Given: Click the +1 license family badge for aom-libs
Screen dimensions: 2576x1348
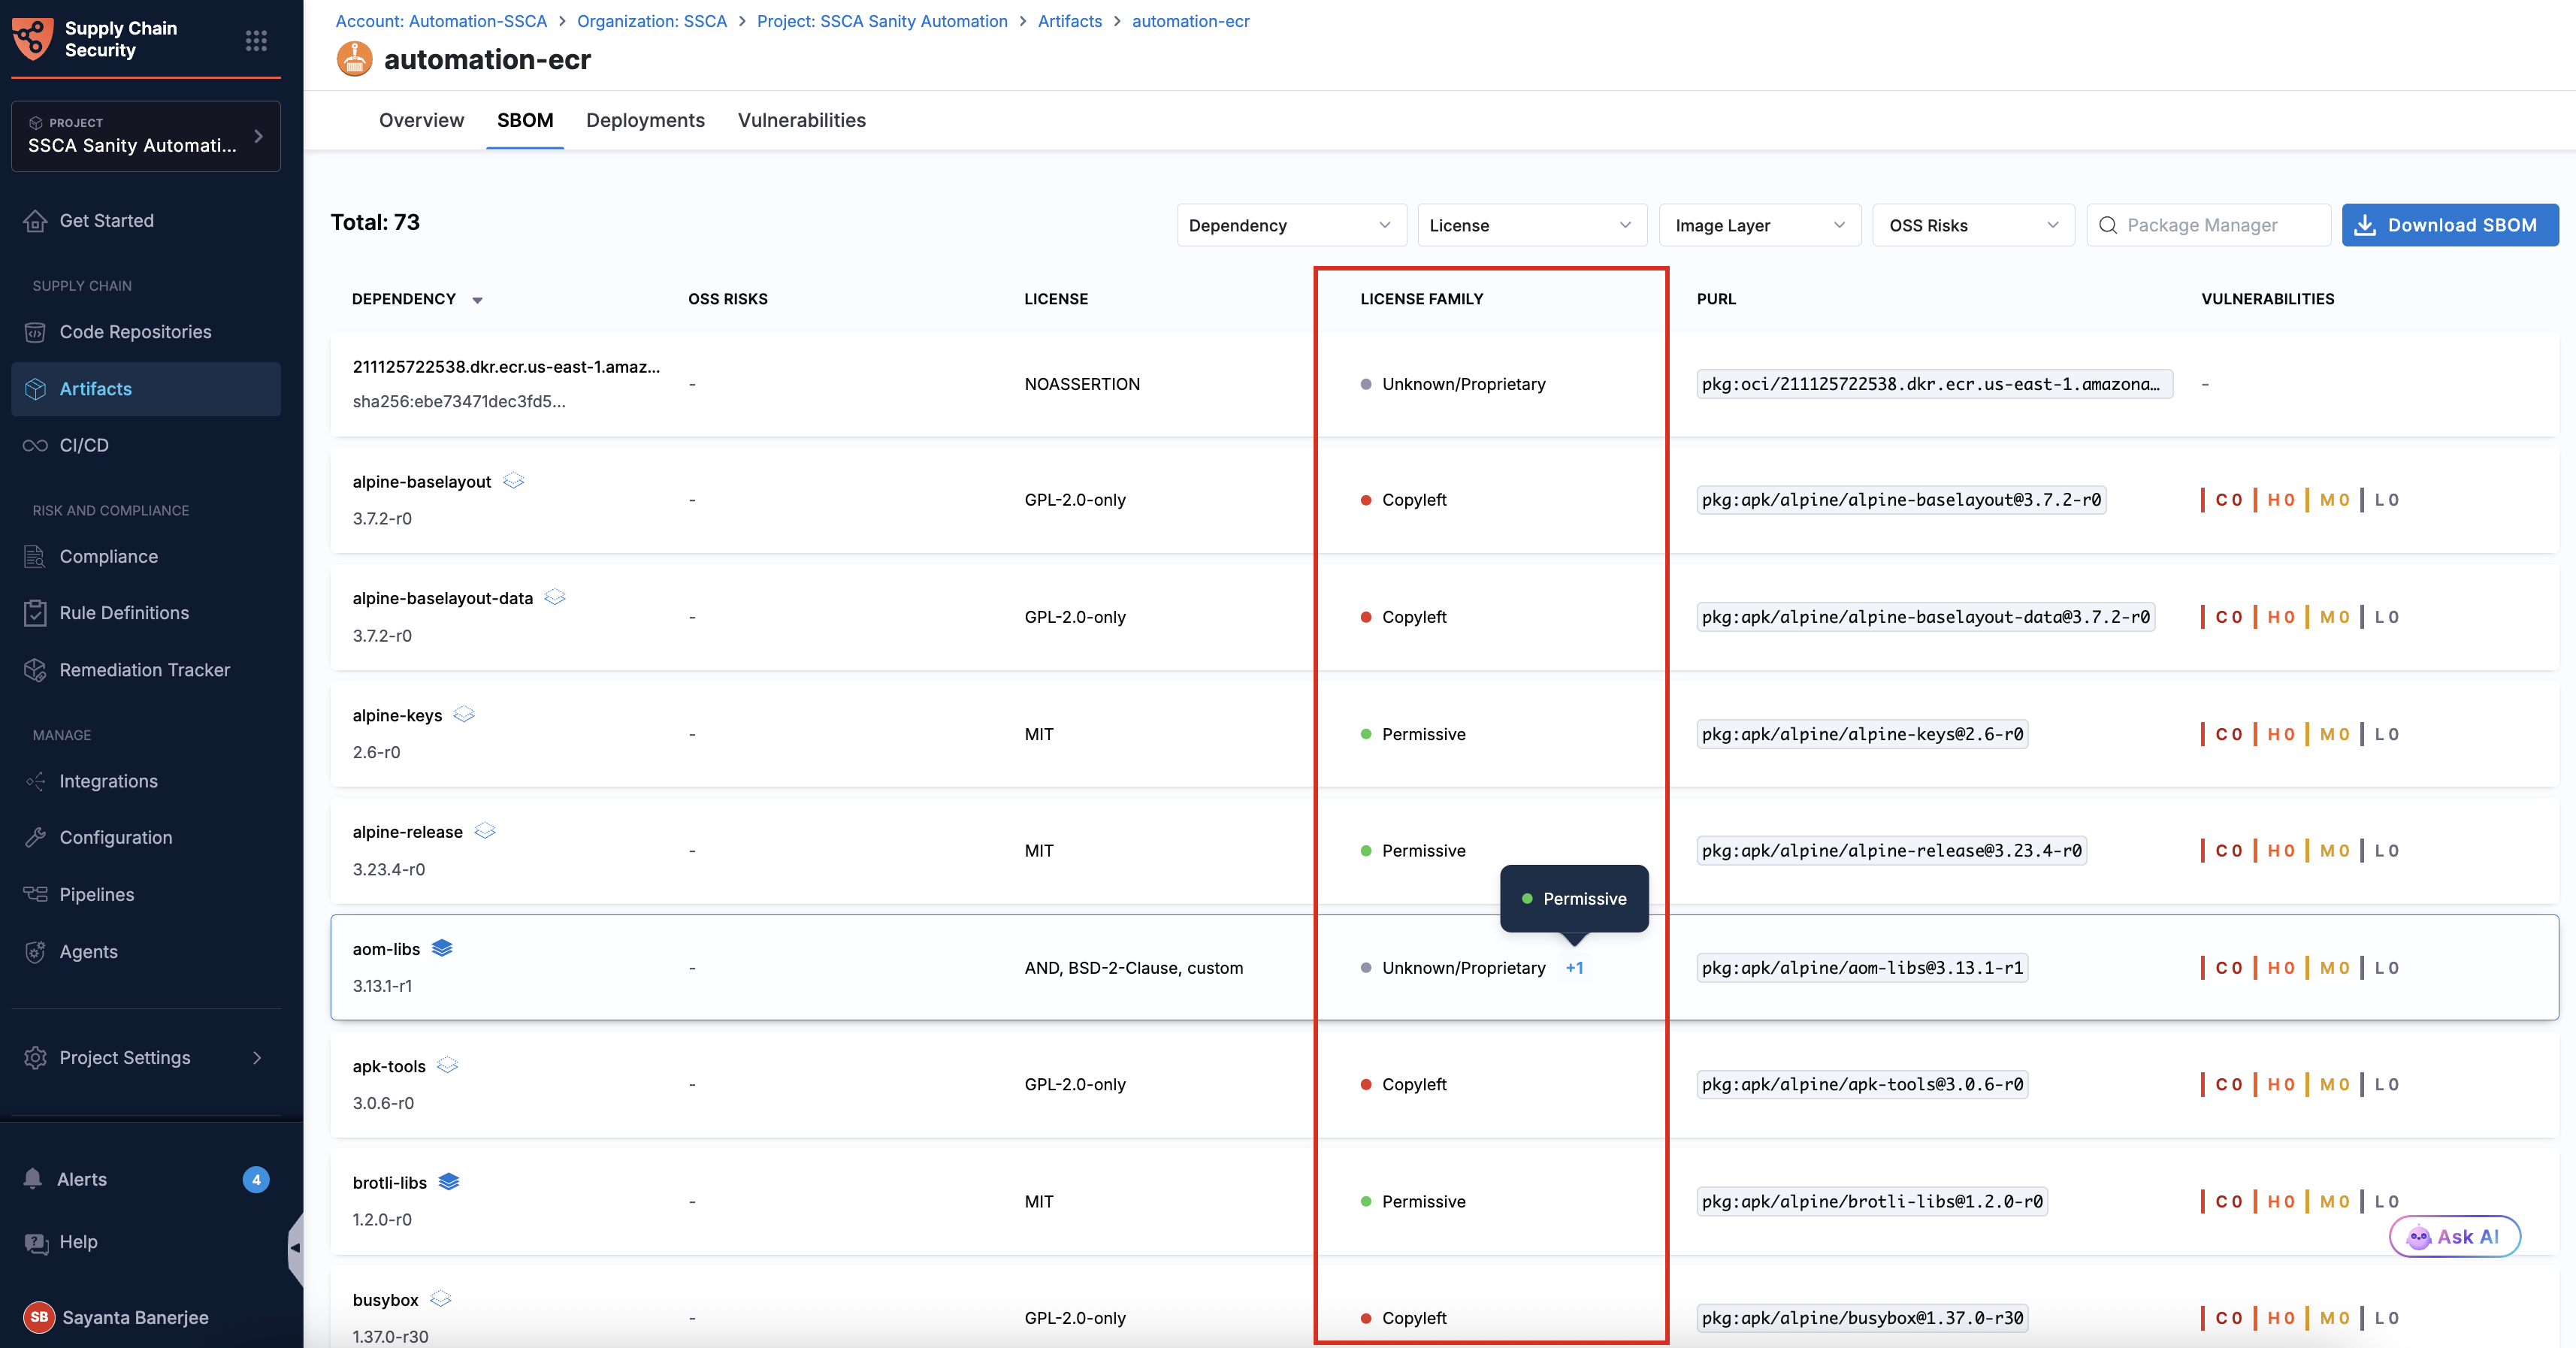Looking at the screenshot, I should (1574, 967).
